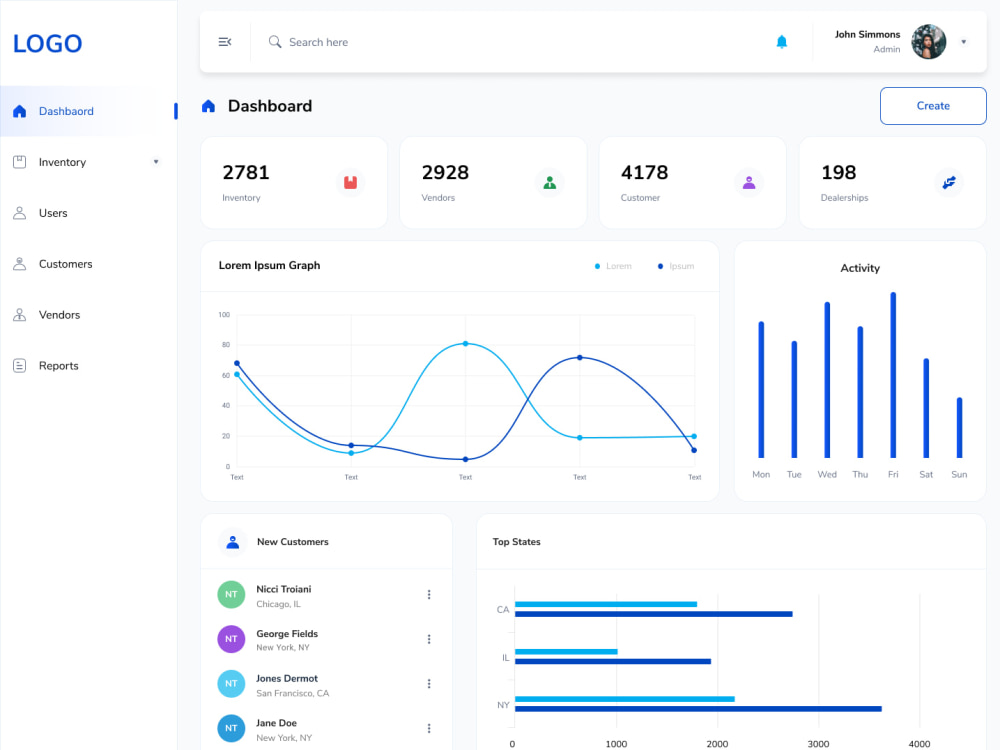Screen dimensions: 1000x750
Task: Go to Users in the sidebar
Action: pos(89,213)
